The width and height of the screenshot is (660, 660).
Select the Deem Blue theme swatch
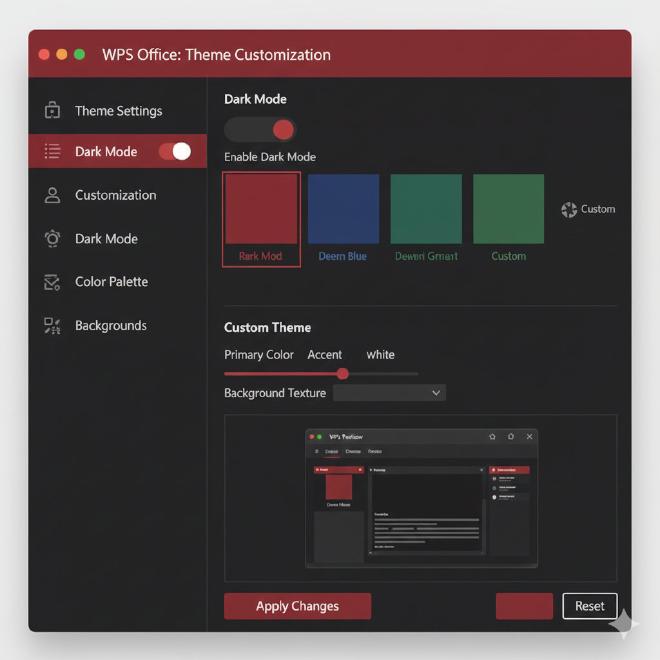pos(343,209)
